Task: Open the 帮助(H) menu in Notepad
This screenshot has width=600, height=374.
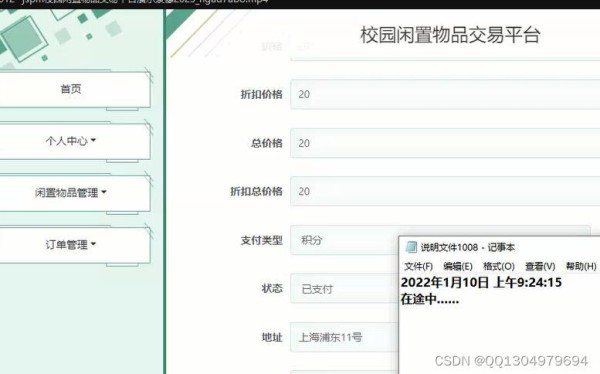Action: 581,266
